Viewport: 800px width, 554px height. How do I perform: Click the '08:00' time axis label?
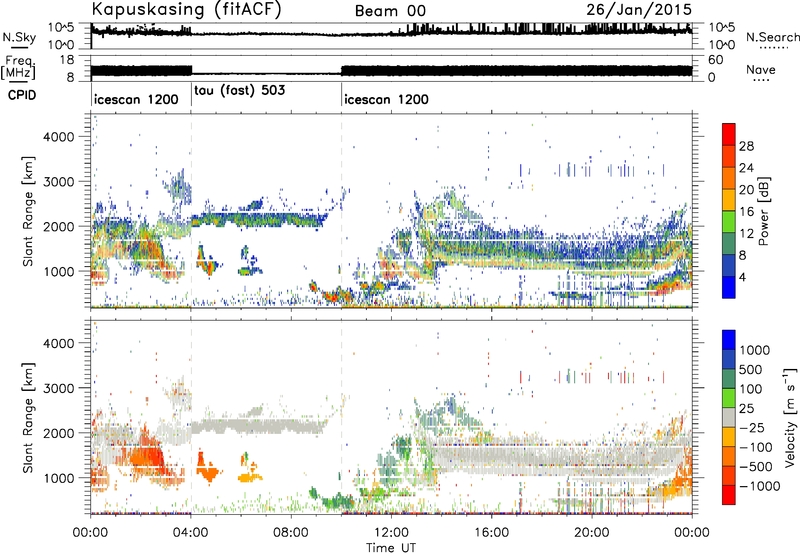coord(291,533)
